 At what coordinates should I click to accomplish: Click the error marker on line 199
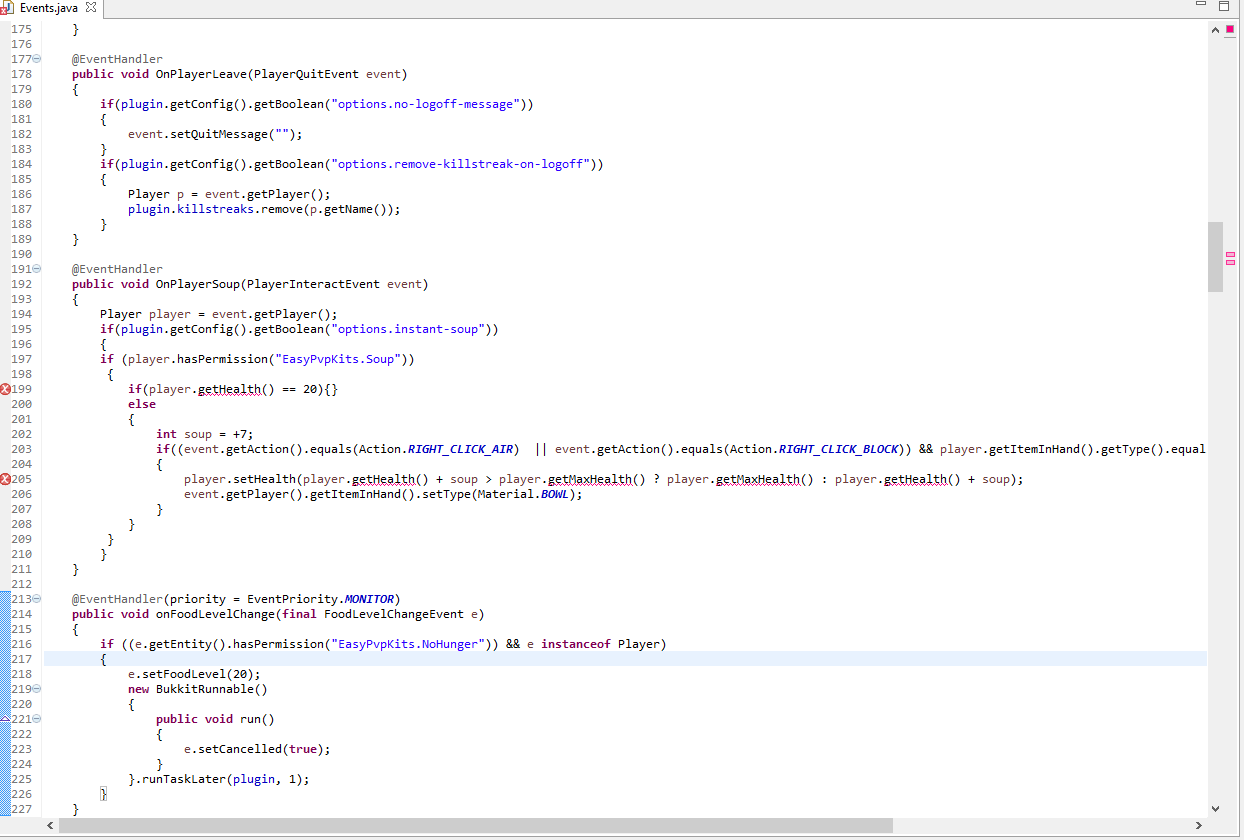click(x=5, y=389)
